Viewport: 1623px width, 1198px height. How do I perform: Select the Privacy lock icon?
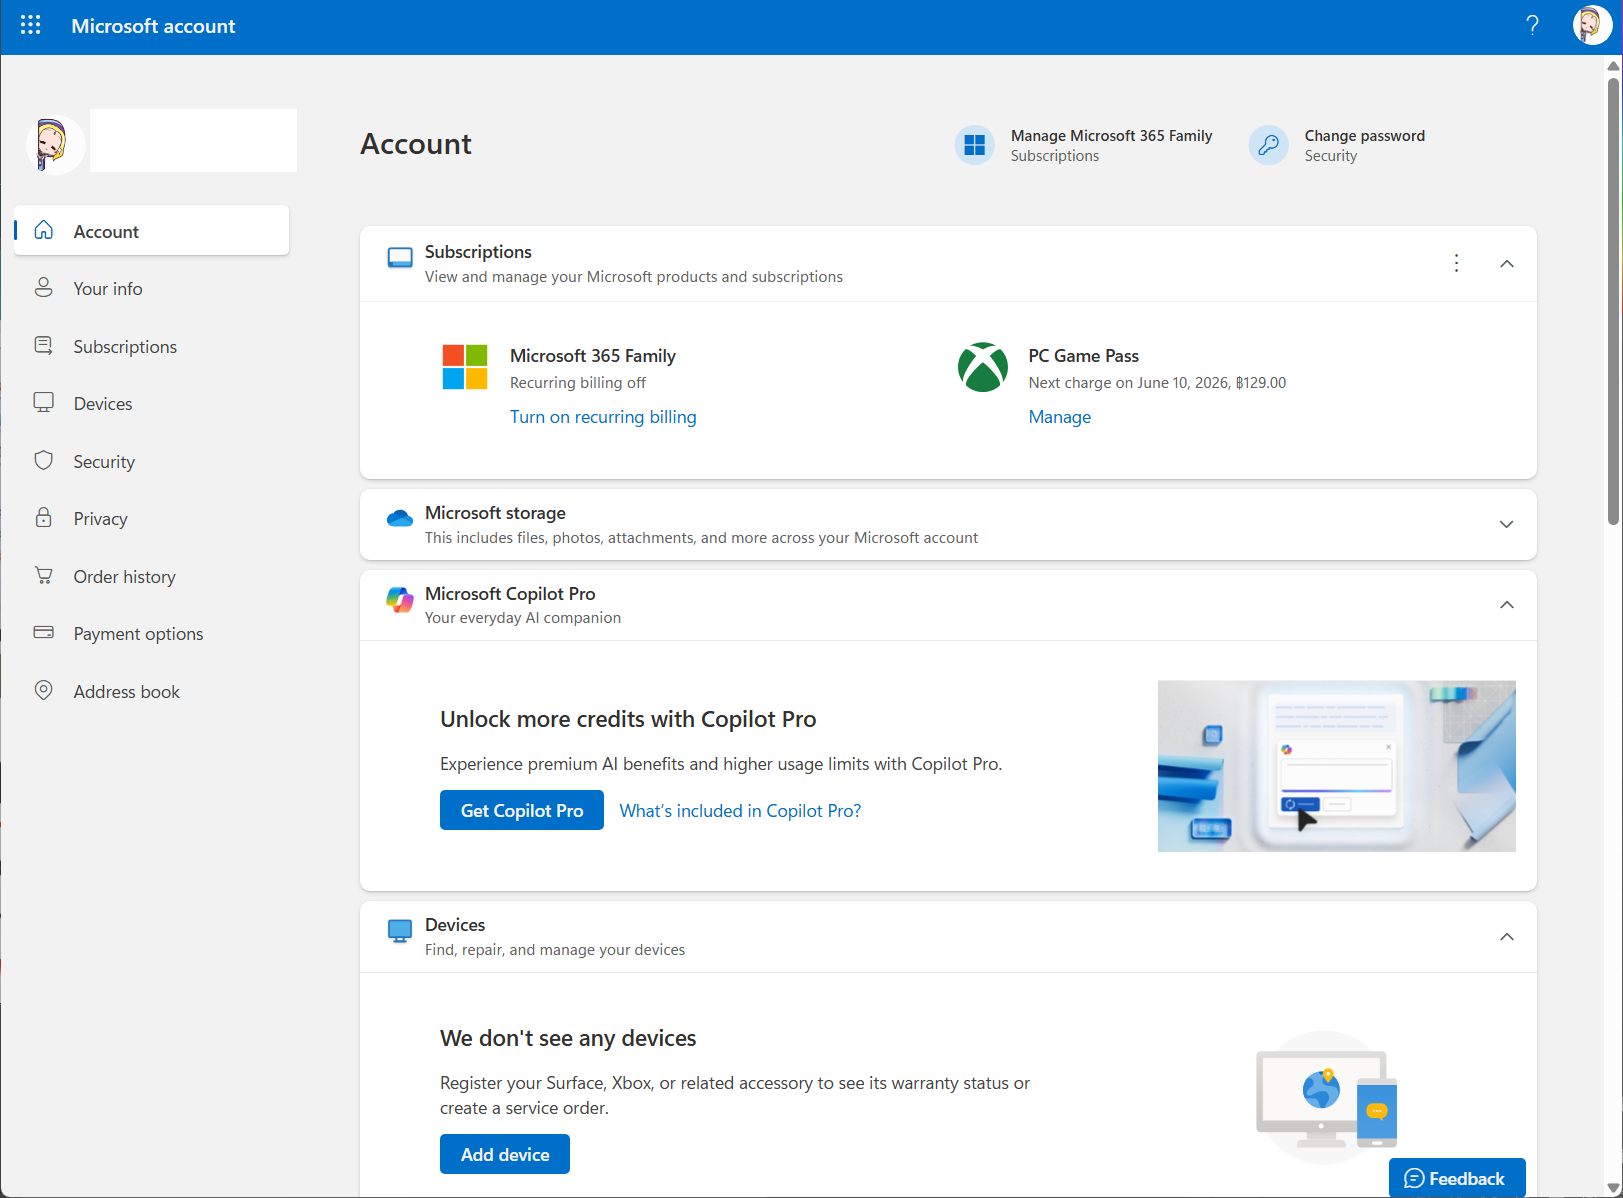click(44, 518)
